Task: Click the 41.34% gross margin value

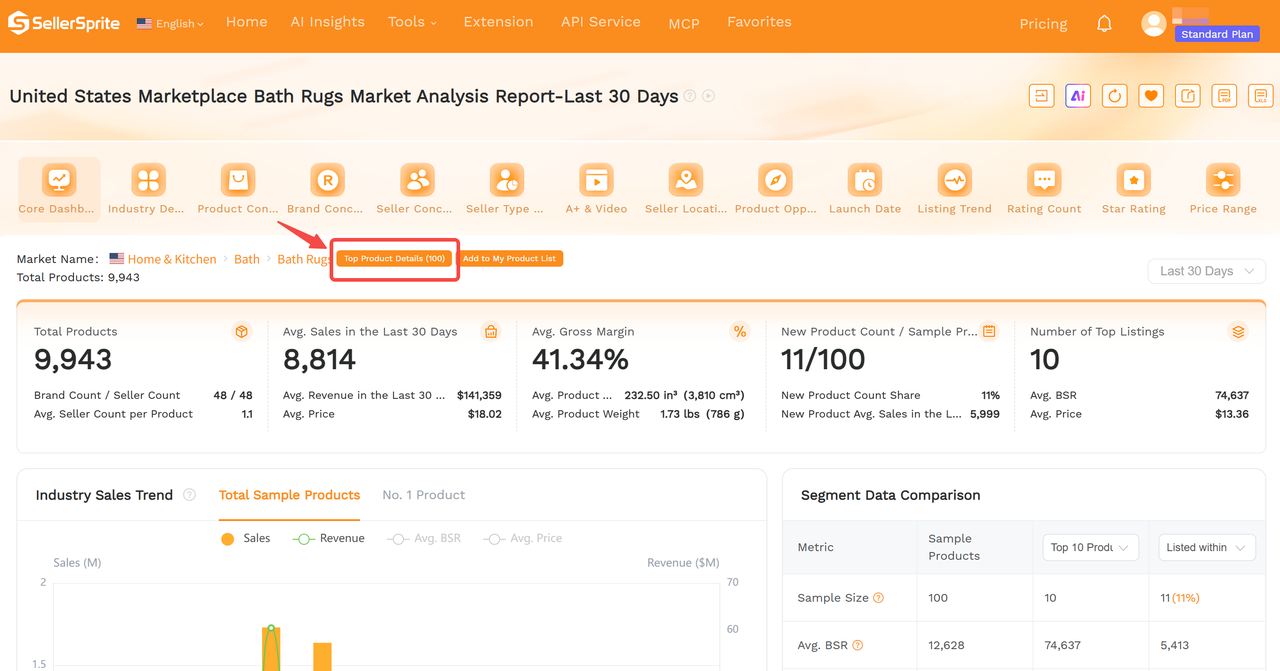Action: pos(580,359)
